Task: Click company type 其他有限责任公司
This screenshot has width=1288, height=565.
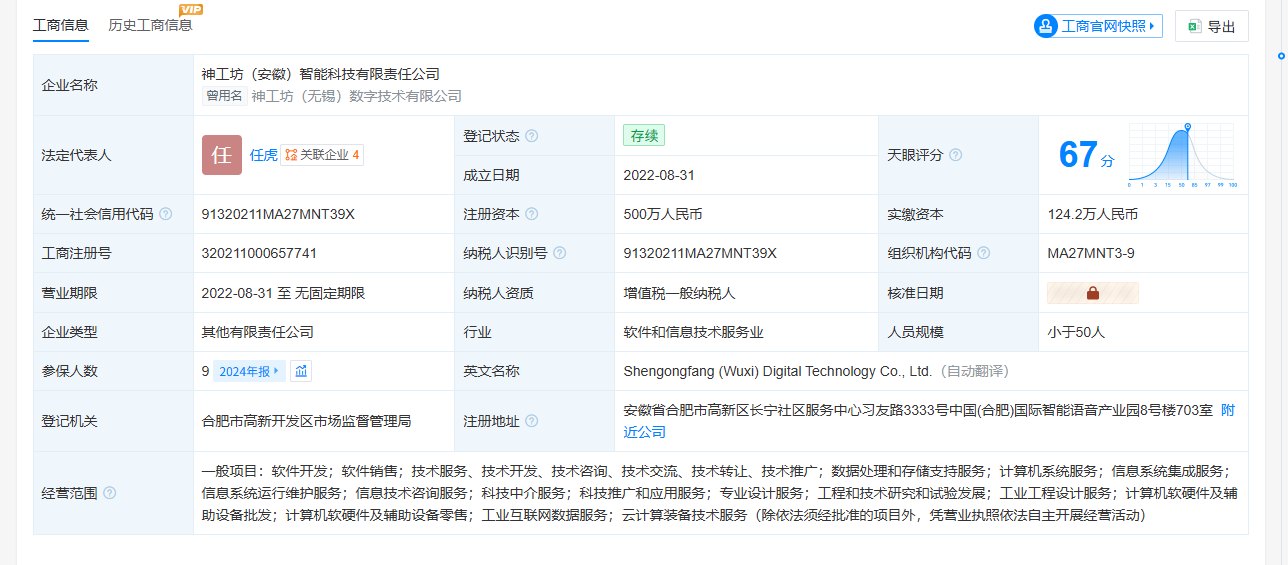Action: [258, 332]
